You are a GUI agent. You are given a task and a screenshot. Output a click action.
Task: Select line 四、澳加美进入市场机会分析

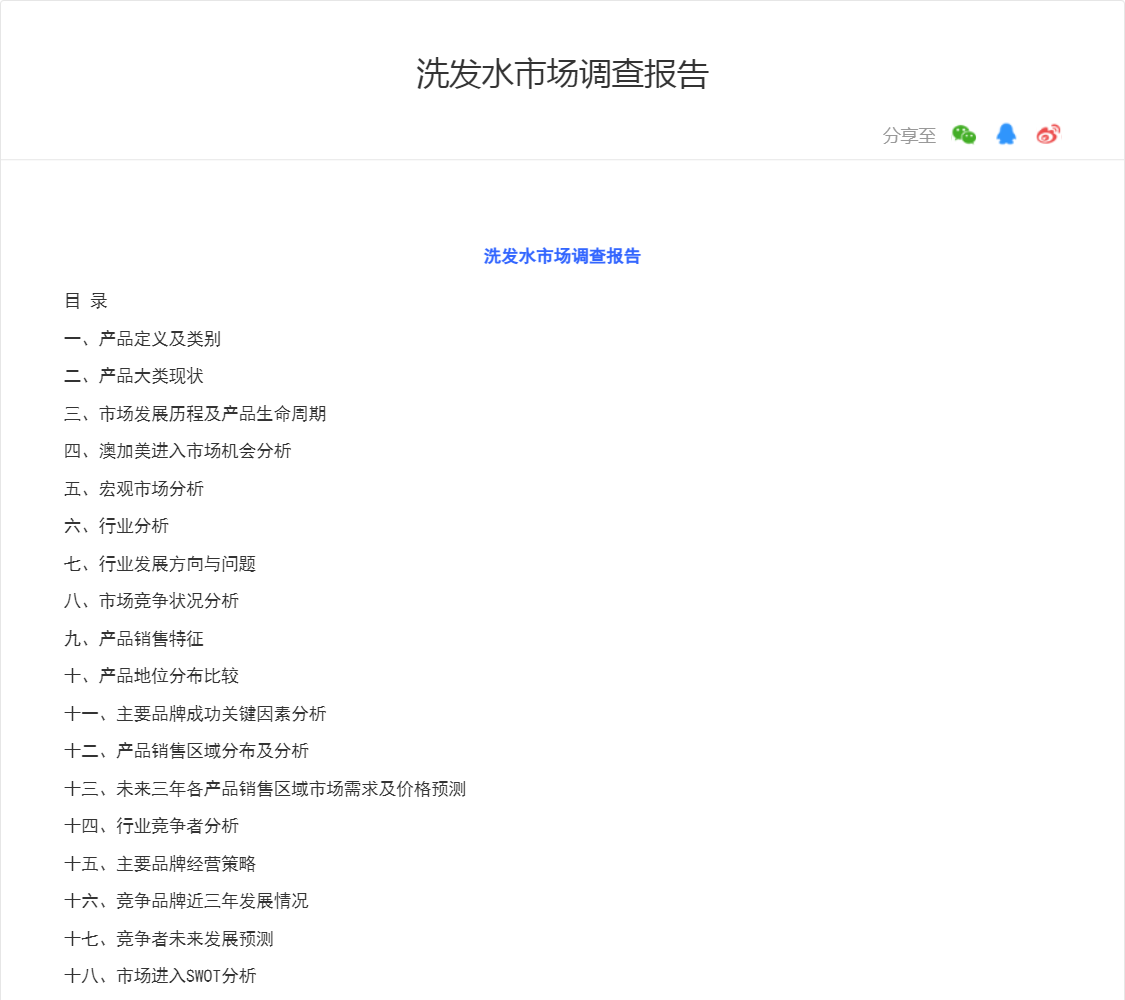click(177, 451)
